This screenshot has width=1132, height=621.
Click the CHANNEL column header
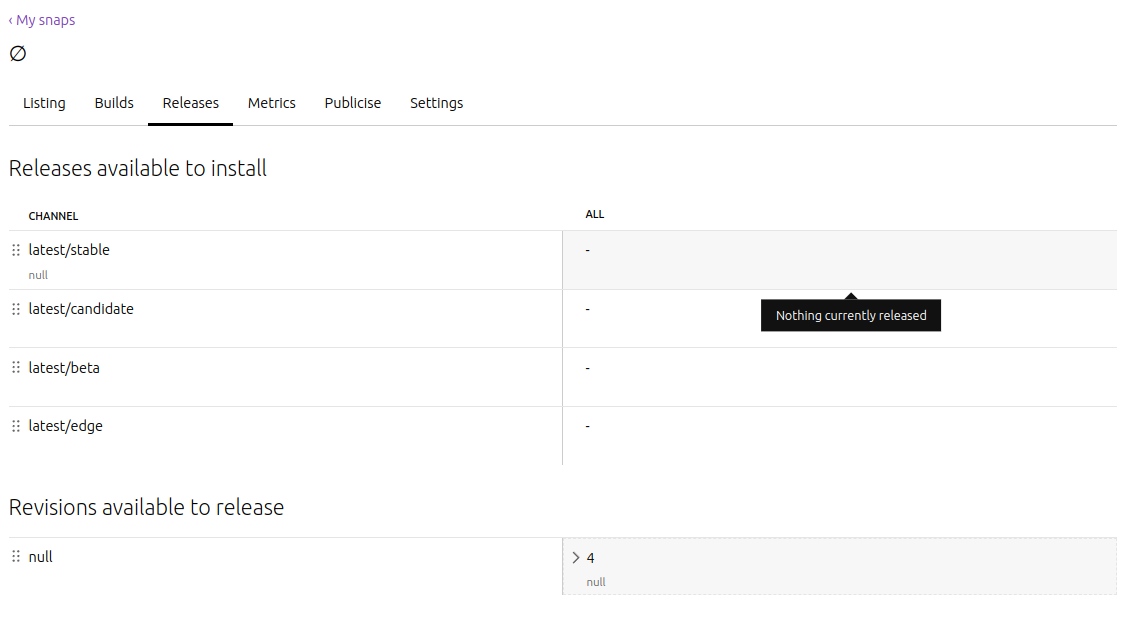pos(53,215)
